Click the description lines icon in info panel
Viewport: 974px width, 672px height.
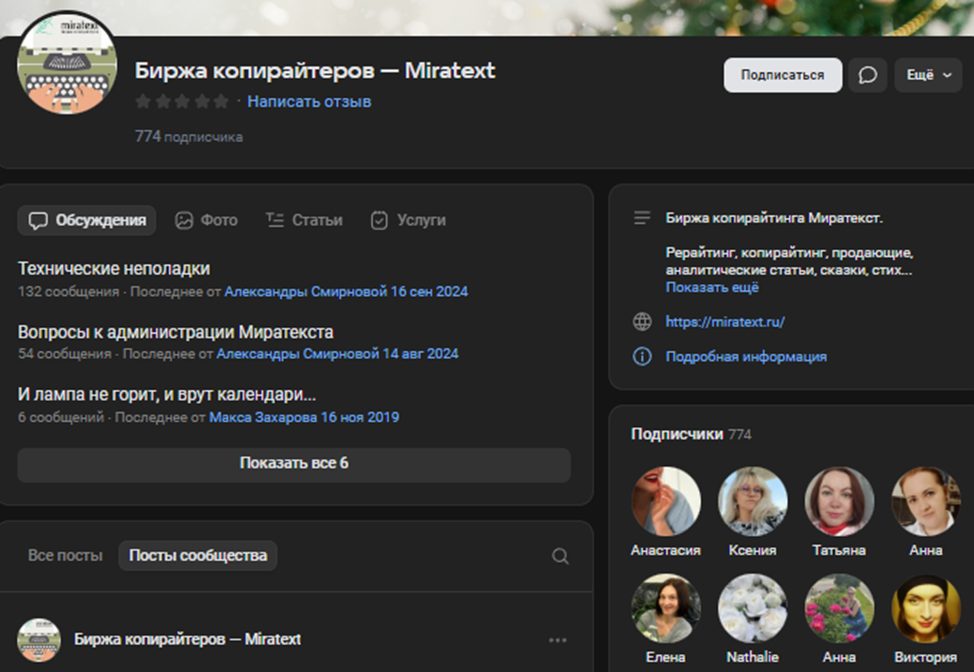[x=642, y=218]
